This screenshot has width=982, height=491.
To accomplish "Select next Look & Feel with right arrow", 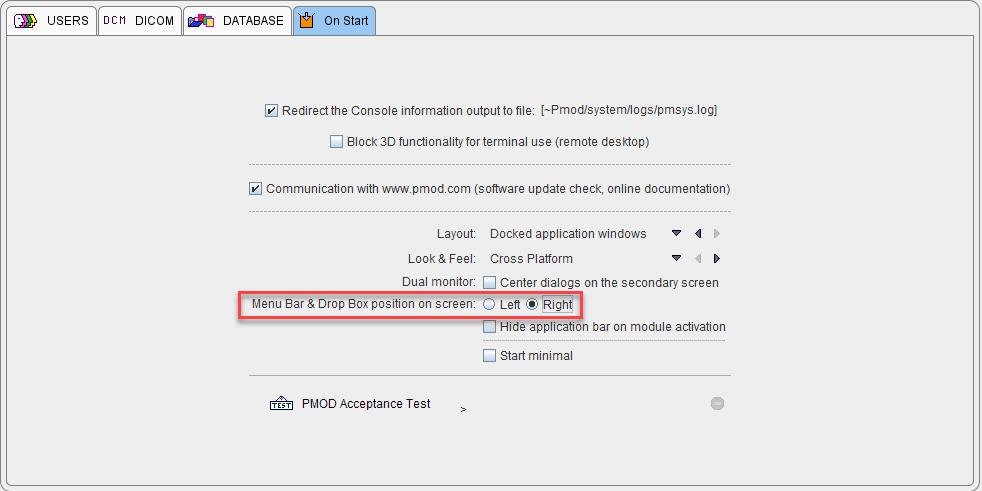I will 717,258.
